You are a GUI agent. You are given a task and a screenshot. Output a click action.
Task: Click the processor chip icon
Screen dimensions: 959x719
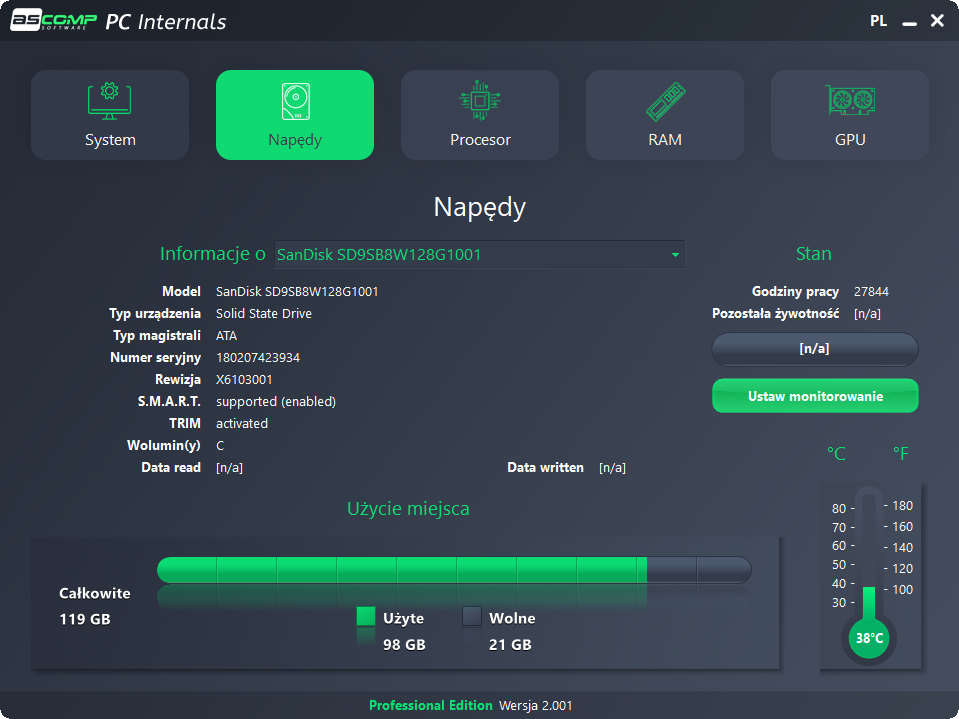[480, 100]
